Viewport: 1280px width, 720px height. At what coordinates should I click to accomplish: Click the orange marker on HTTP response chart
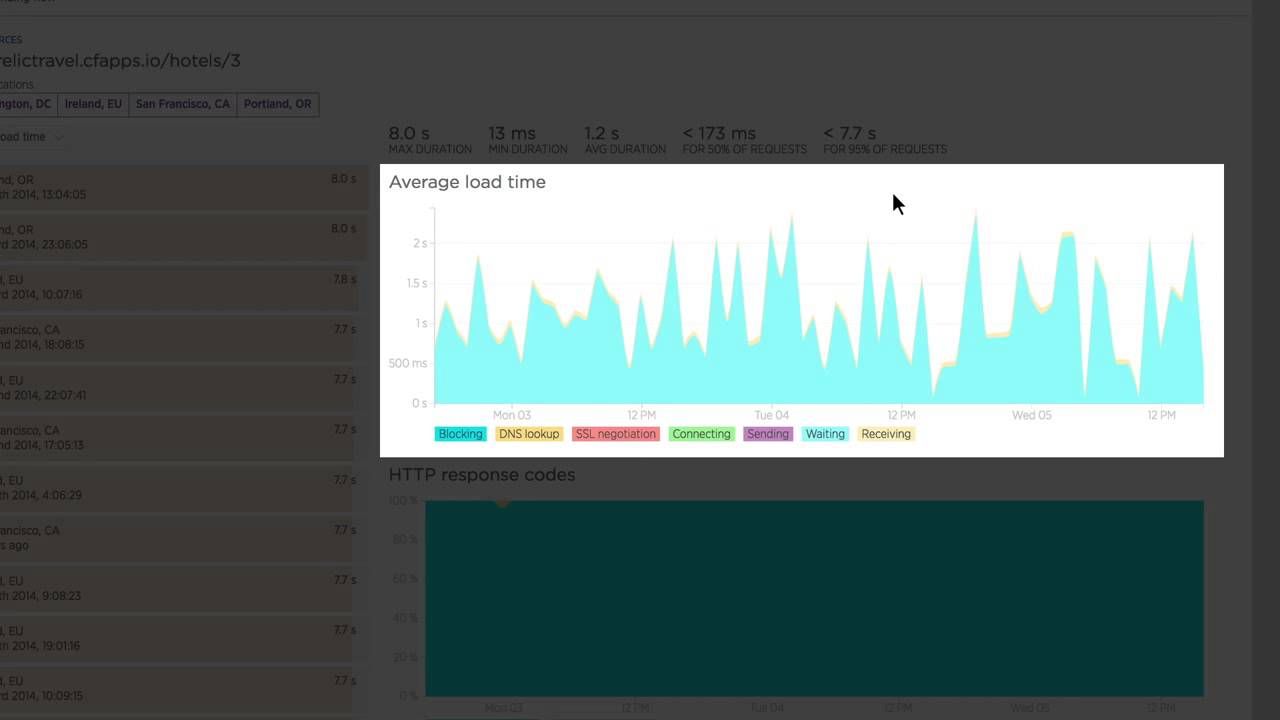[502, 501]
